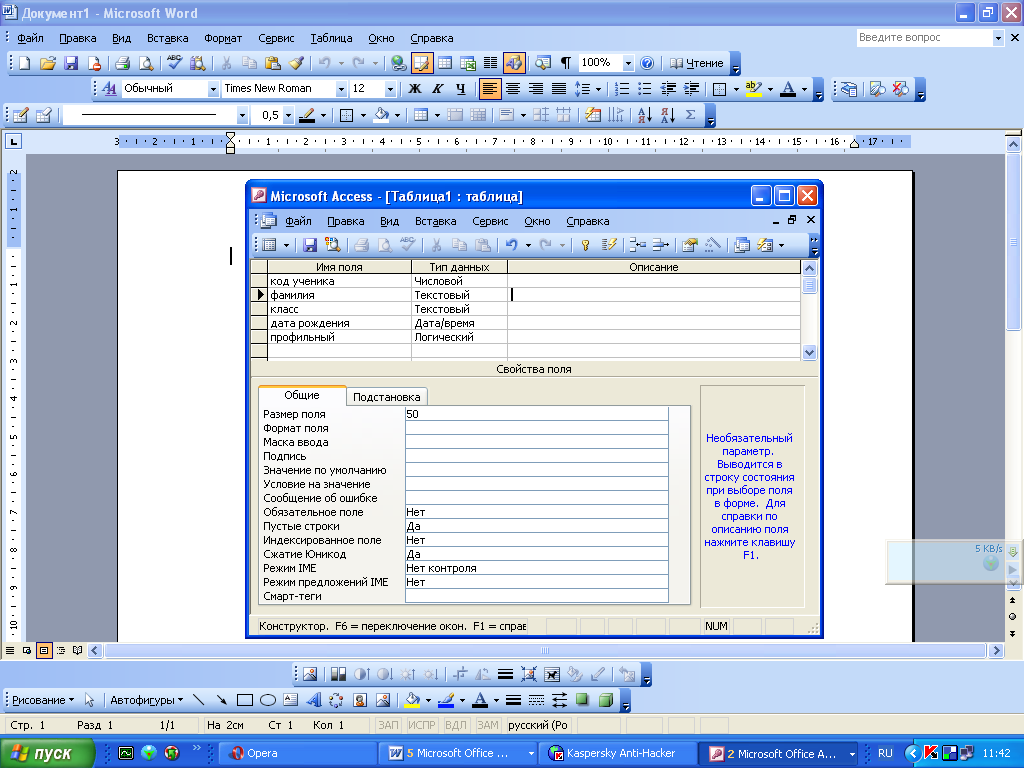The width and height of the screenshot is (1024, 768).
Task: Choose the Rectangle shape tool
Action: click(245, 700)
